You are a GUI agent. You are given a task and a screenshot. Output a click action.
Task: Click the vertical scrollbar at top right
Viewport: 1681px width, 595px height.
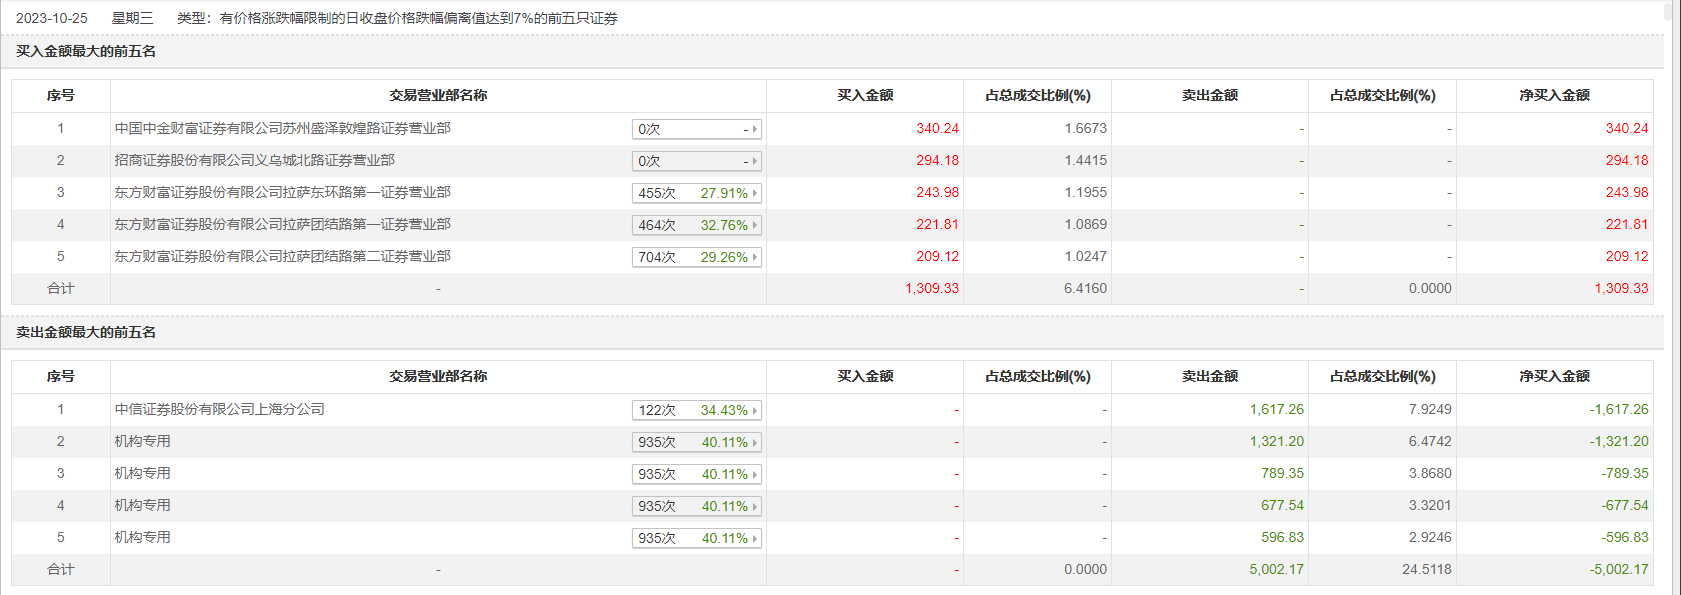point(1667,12)
